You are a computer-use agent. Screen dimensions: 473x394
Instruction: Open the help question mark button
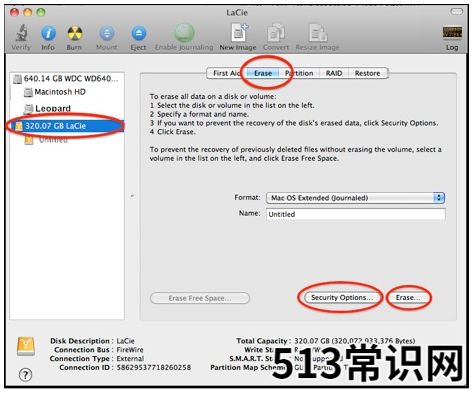tap(25, 375)
